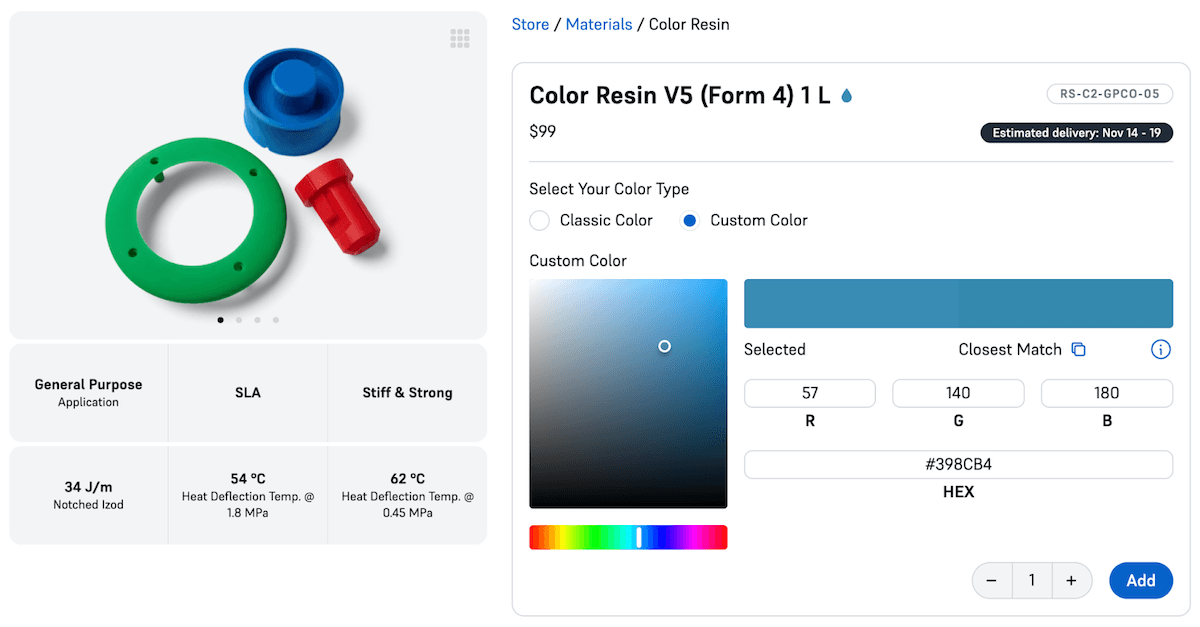The height and width of the screenshot is (627, 1200).
Task: Show the third carousel image dot
Action: 257,320
